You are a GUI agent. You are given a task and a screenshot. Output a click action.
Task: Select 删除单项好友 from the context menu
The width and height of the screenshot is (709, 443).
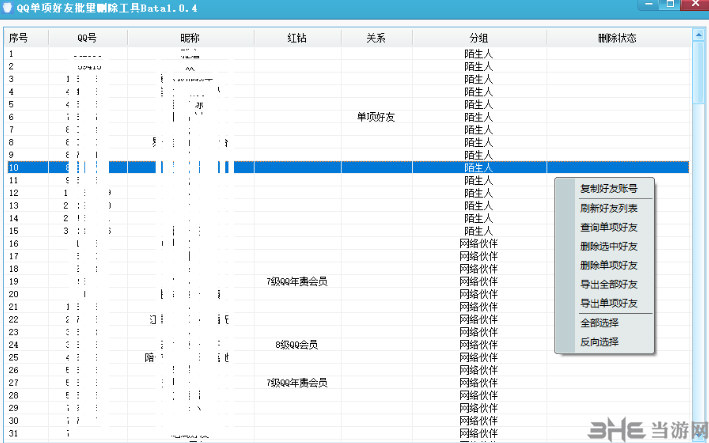608,265
